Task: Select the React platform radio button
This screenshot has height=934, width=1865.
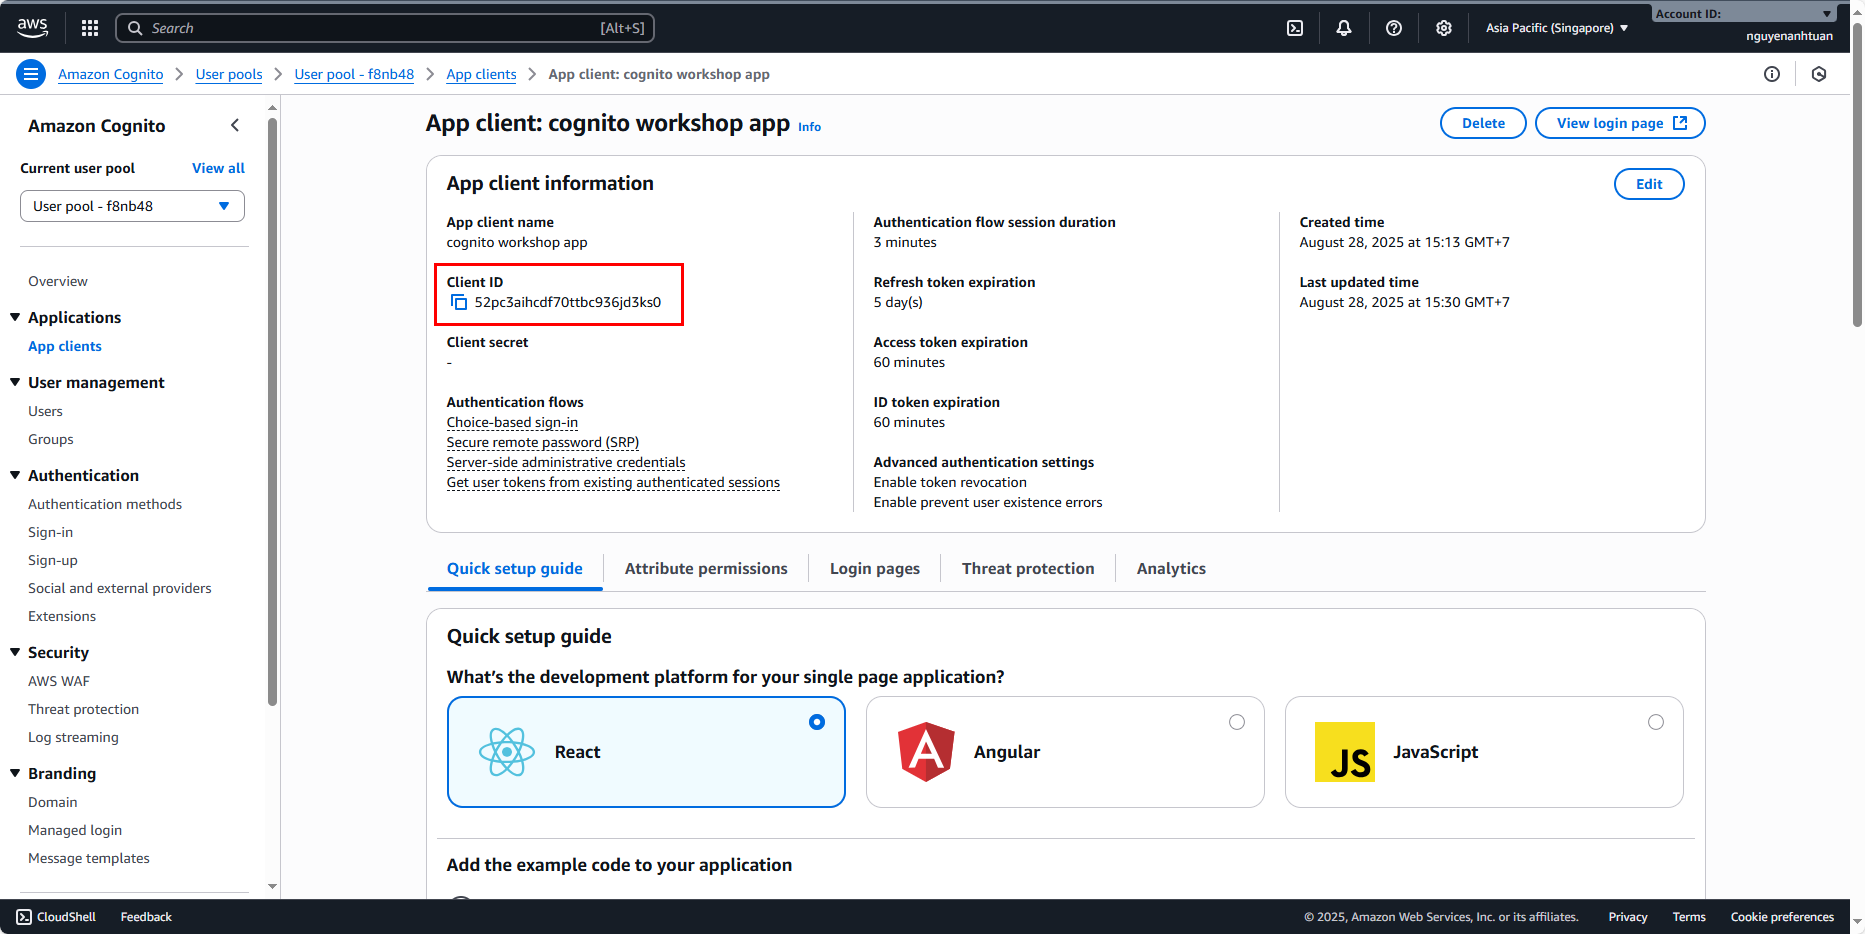Action: 817,722
